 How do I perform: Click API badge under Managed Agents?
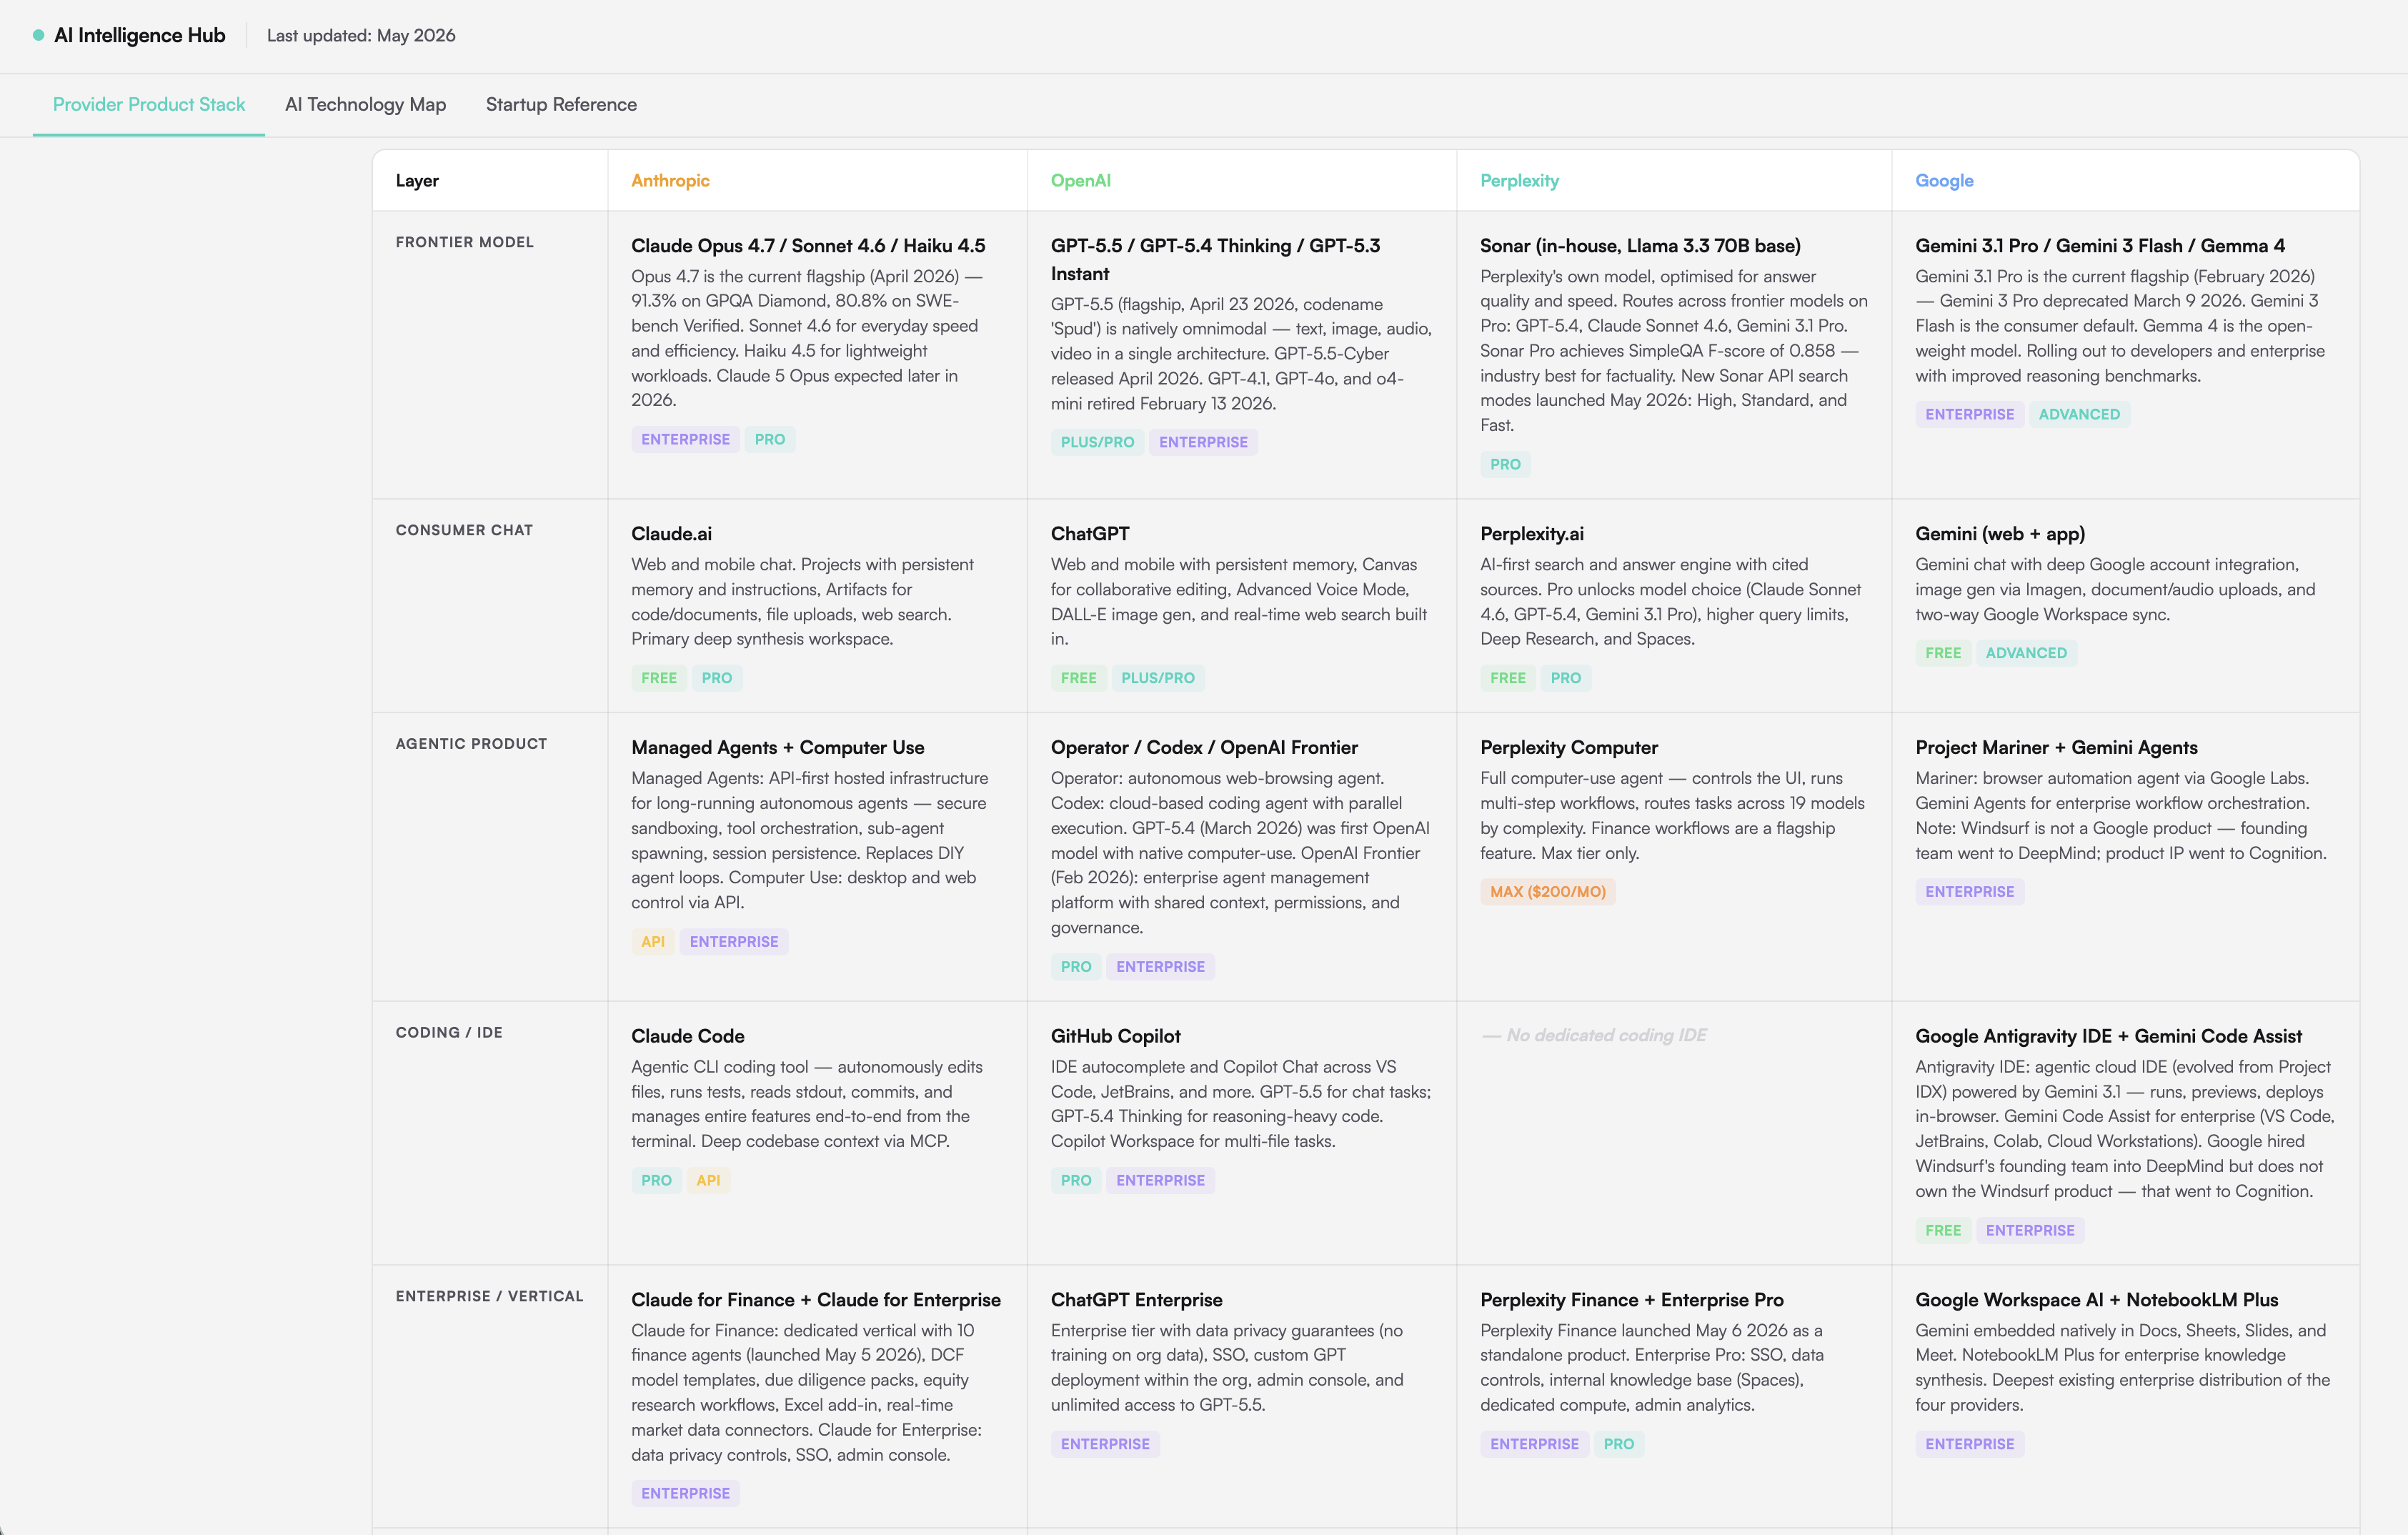(x=653, y=941)
